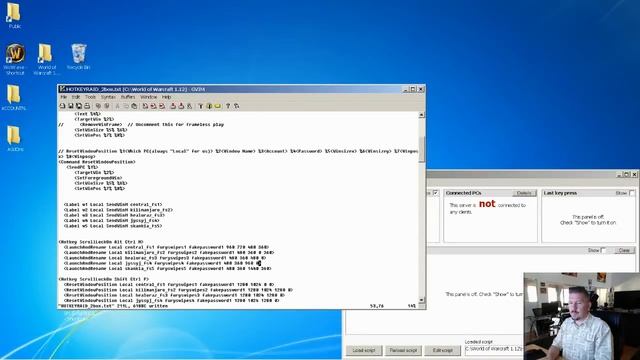Click the GVIM vertical scrollbar thumb

pyautogui.click(x=422, y=149)
